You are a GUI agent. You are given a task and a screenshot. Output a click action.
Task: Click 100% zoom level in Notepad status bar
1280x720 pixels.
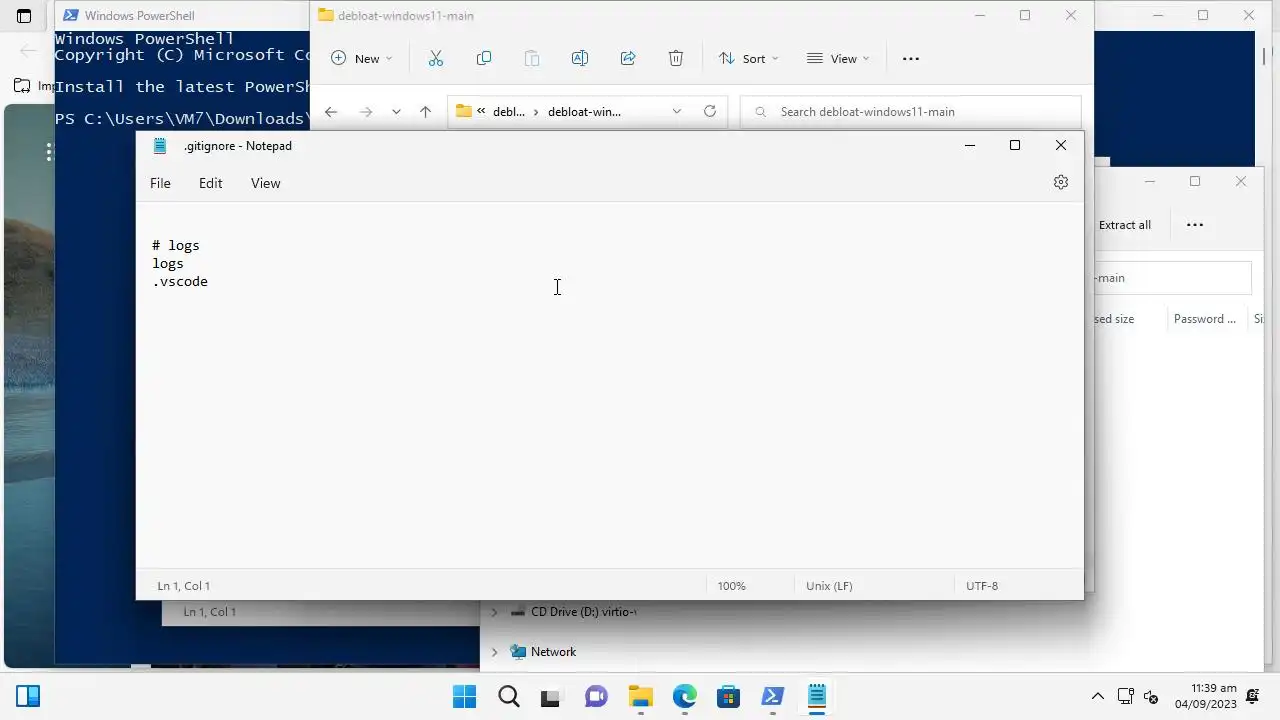[731, 586]
